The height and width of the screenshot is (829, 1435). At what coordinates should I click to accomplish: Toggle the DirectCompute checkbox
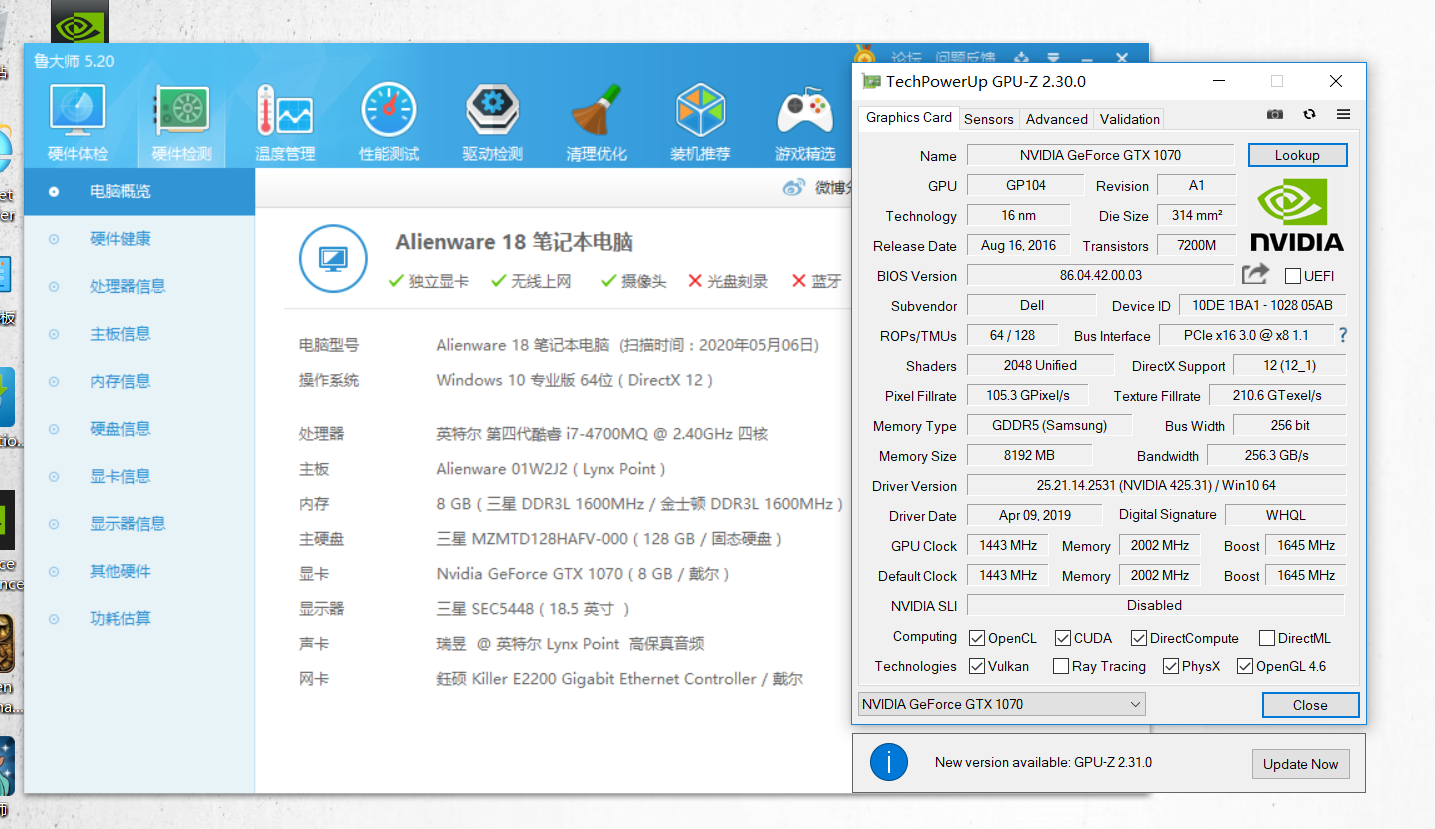1138,638
